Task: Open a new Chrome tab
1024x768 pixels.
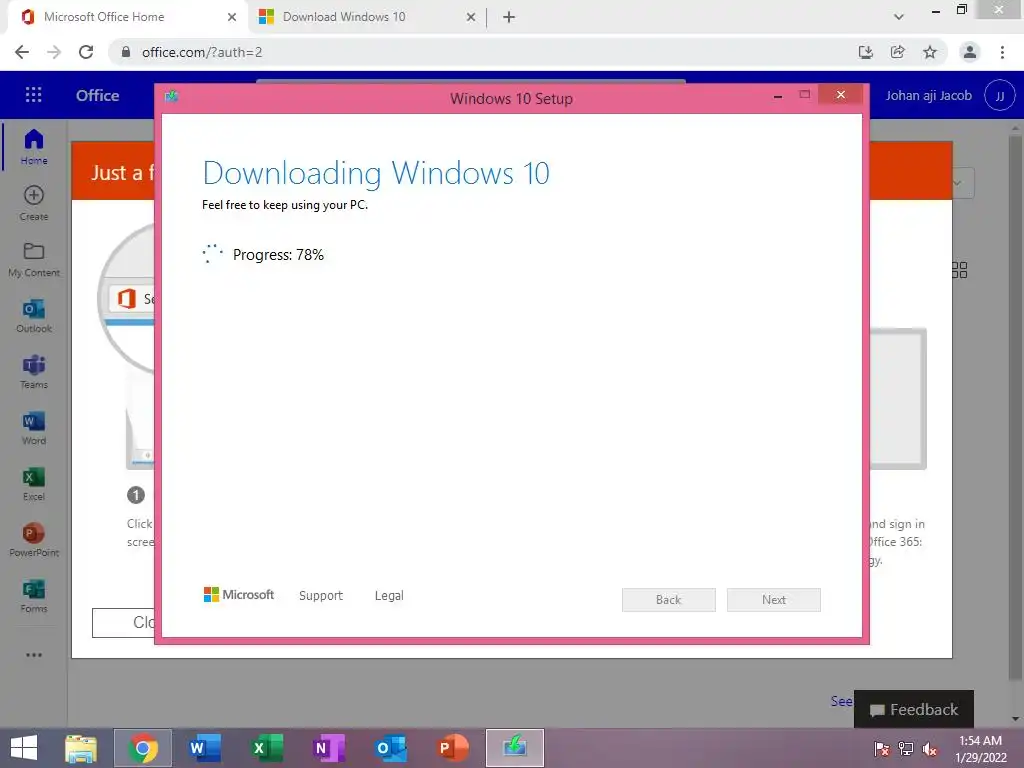Action: click(509, 17)
